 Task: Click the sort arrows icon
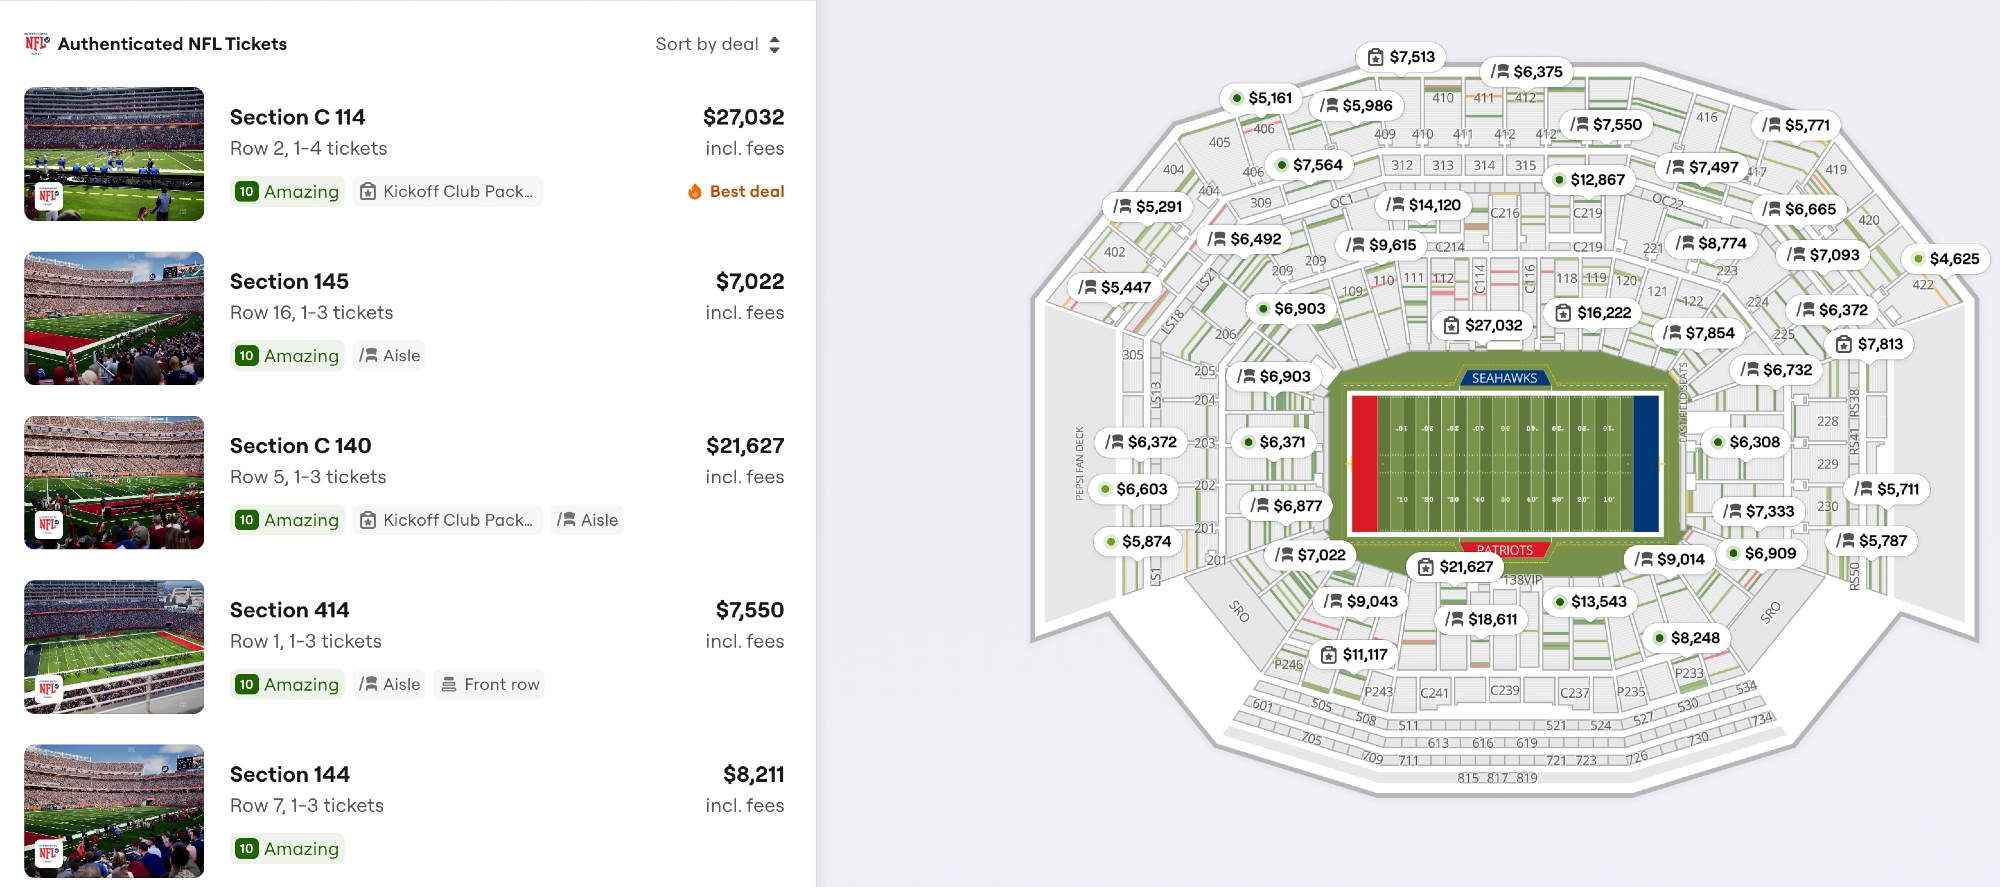click(775, 44)
